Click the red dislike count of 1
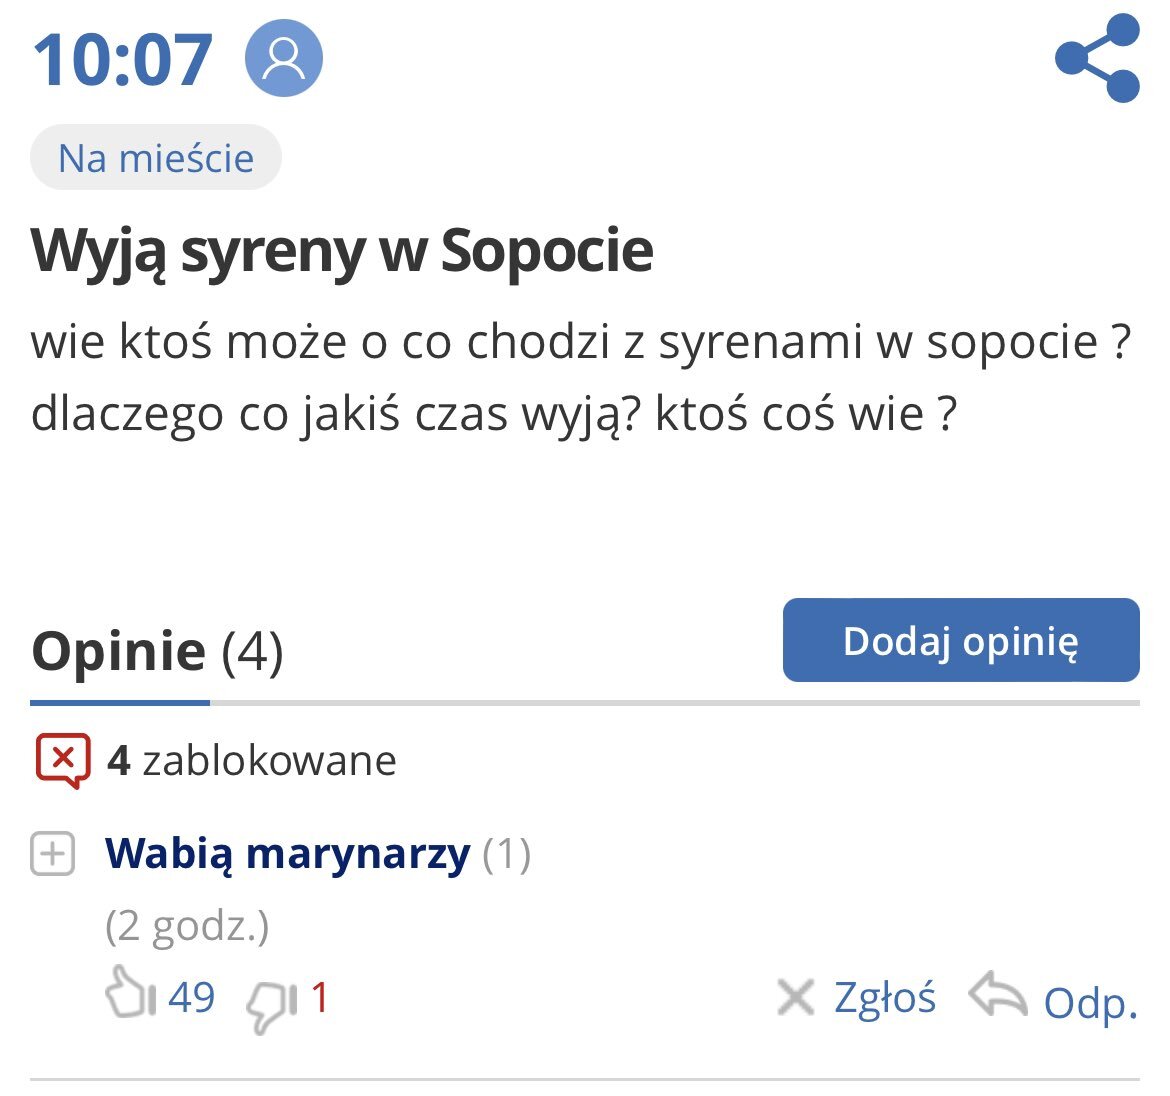The width and height of the screenshot is (1170, 1096). tap(319, 997)
